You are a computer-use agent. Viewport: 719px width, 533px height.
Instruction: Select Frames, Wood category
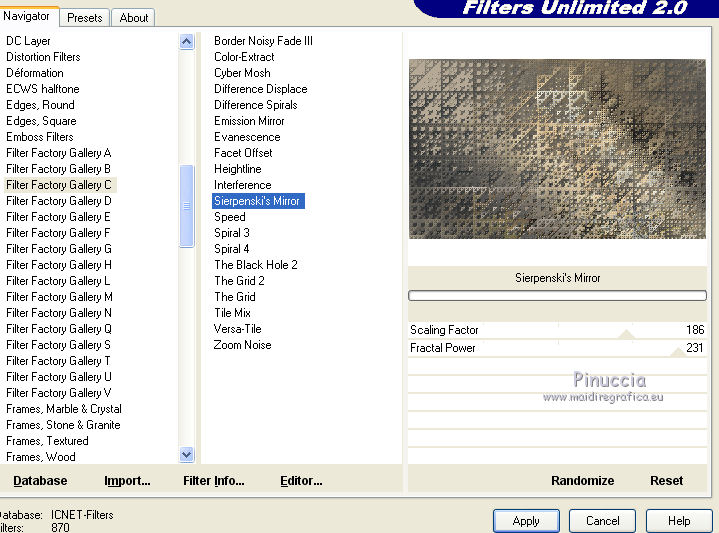click(x=41, y=457)
